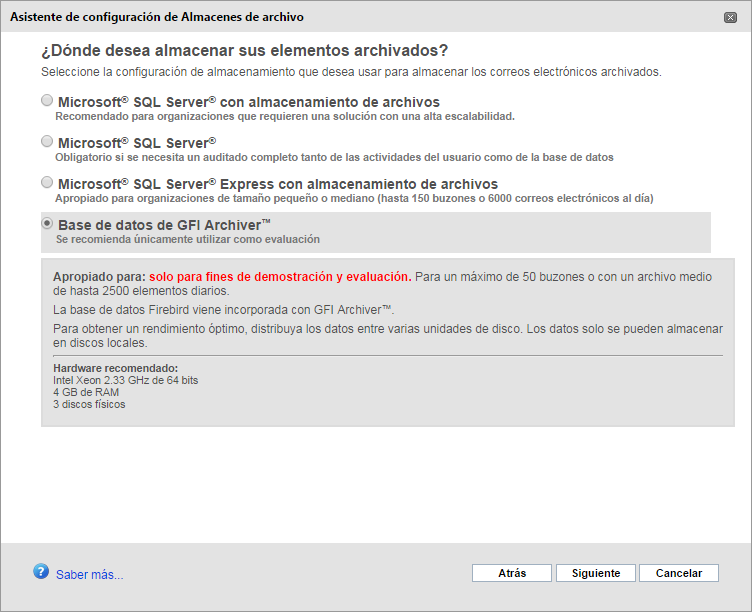The width and height of the screenshot is (752, 612).
Task: Click the blue help question mark icon
Action: tap(41, 571)
